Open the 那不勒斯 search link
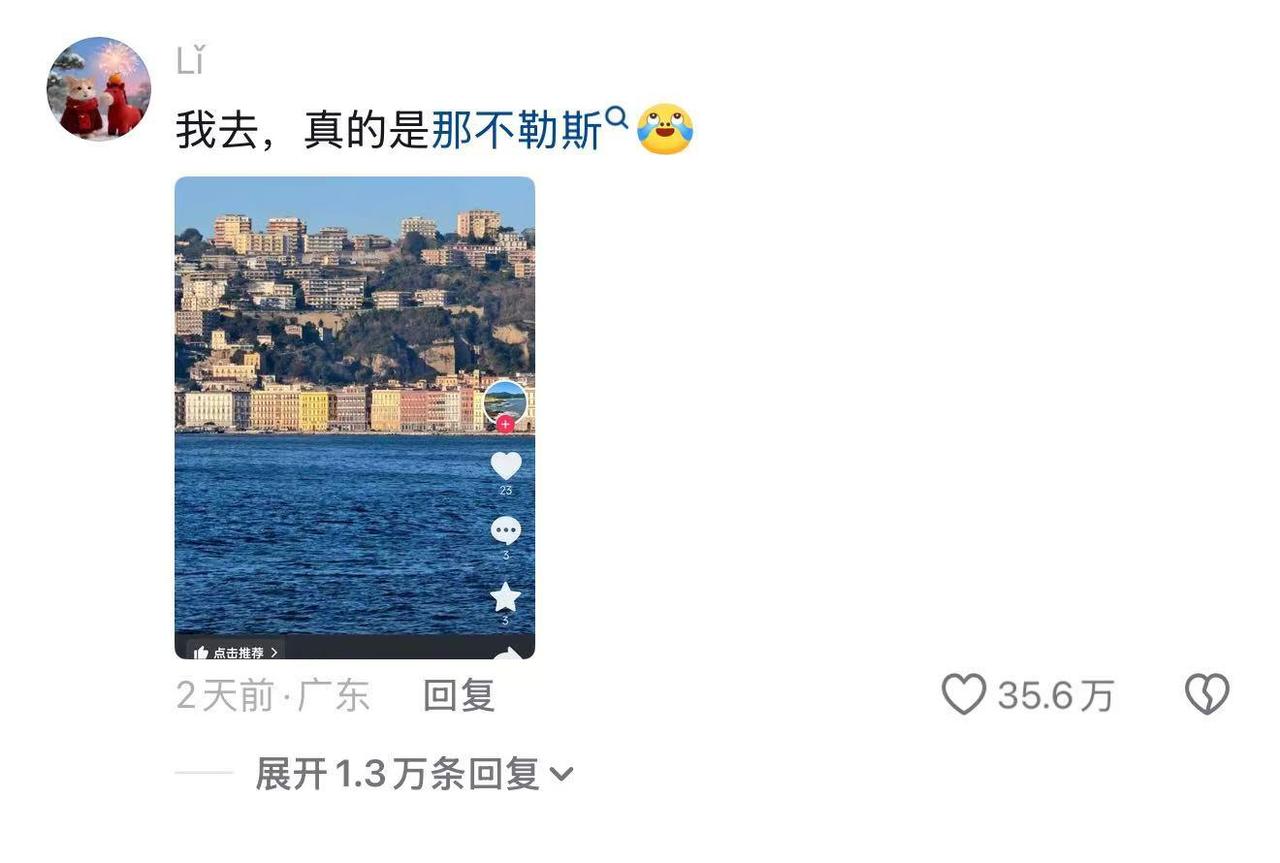This screenshot has height=863, width=1280. (x=517, y=131)
